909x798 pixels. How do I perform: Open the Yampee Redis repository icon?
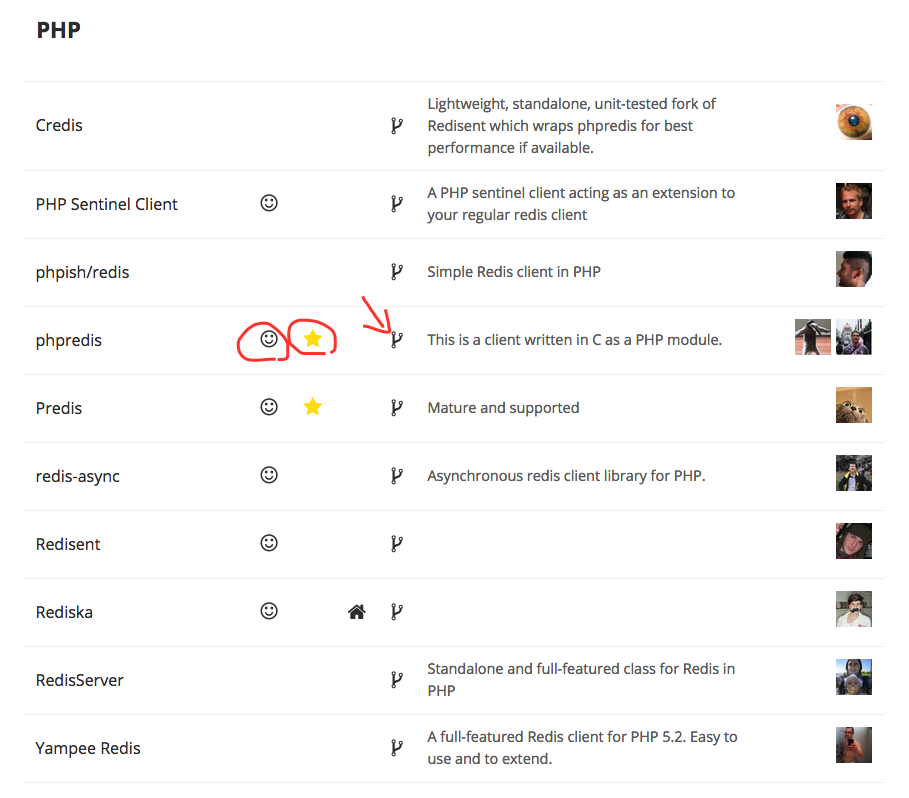point(397,748)
